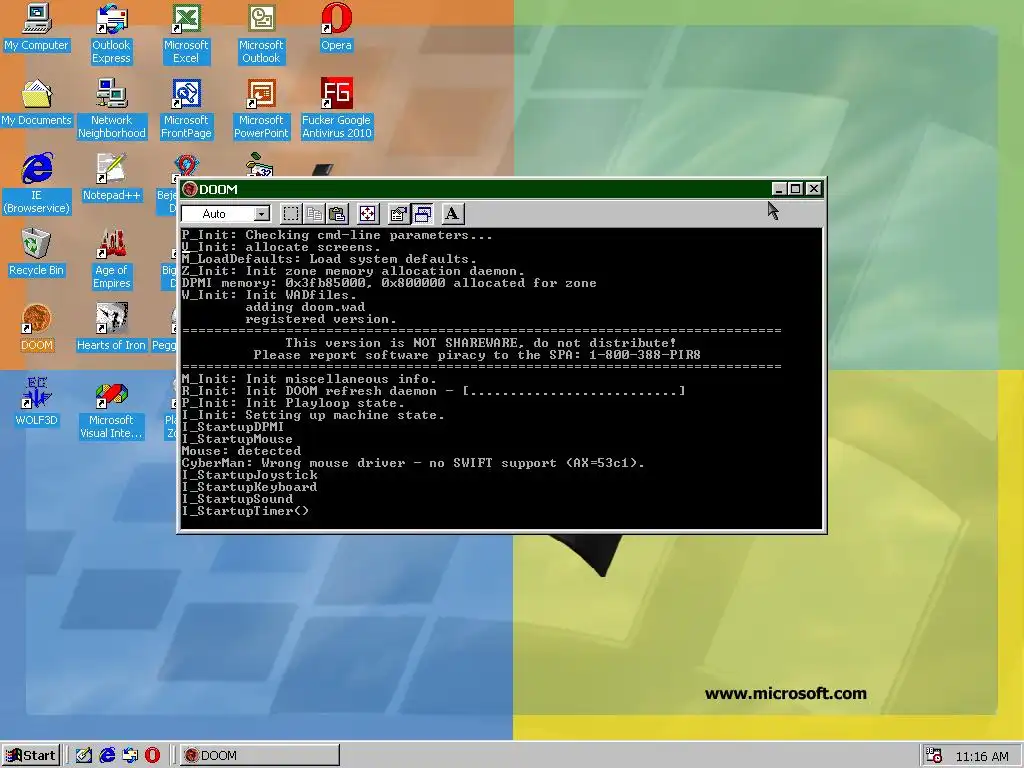1024x768 pixels.
Task: Launch Microsoft PowerPoint shortcut
Action: coord(261,109)
